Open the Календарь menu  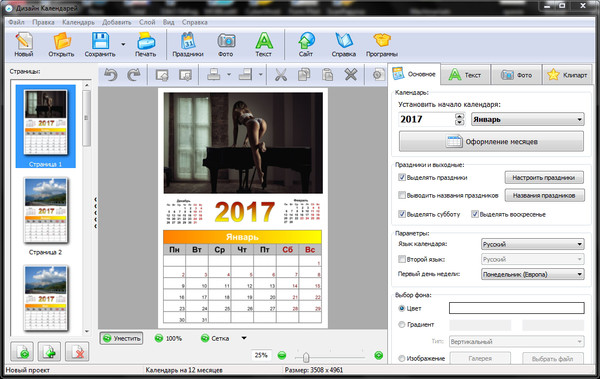[x=78, y=22]
